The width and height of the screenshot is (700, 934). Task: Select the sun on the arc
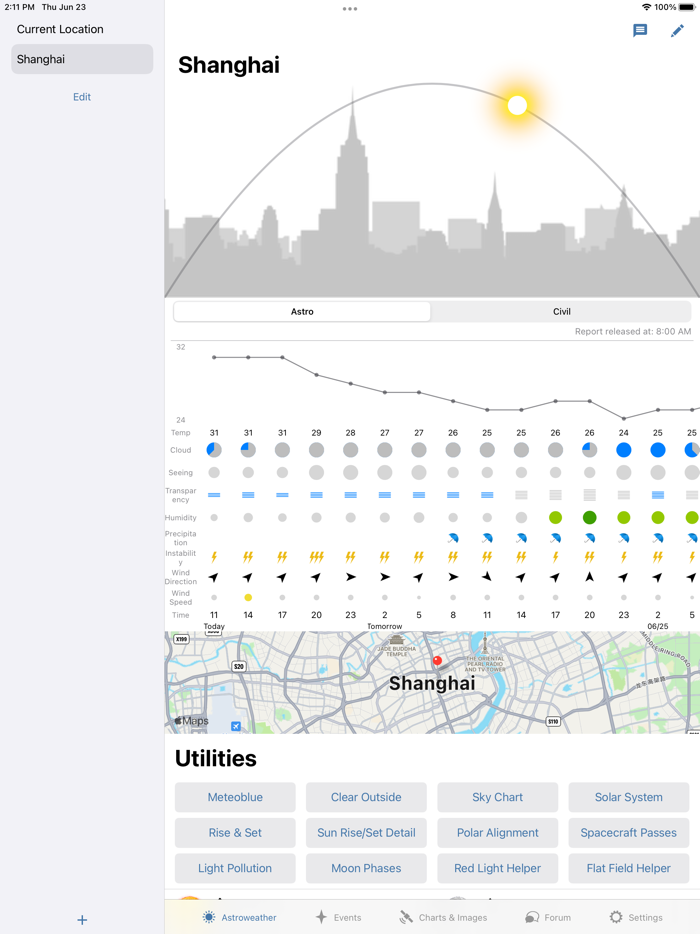(517, 105)
